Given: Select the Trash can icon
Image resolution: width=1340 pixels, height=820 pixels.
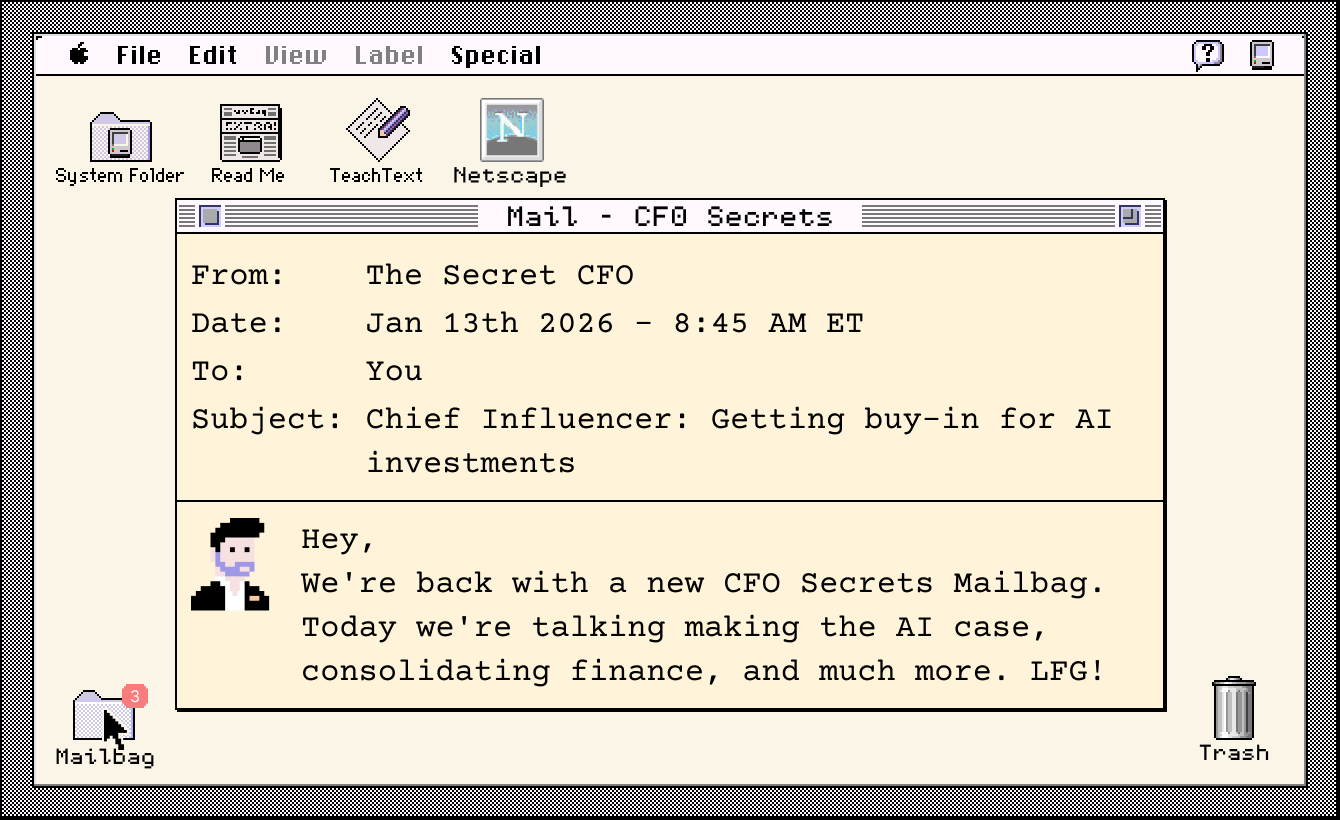Looking at the screenshot, I should 1233,708.
